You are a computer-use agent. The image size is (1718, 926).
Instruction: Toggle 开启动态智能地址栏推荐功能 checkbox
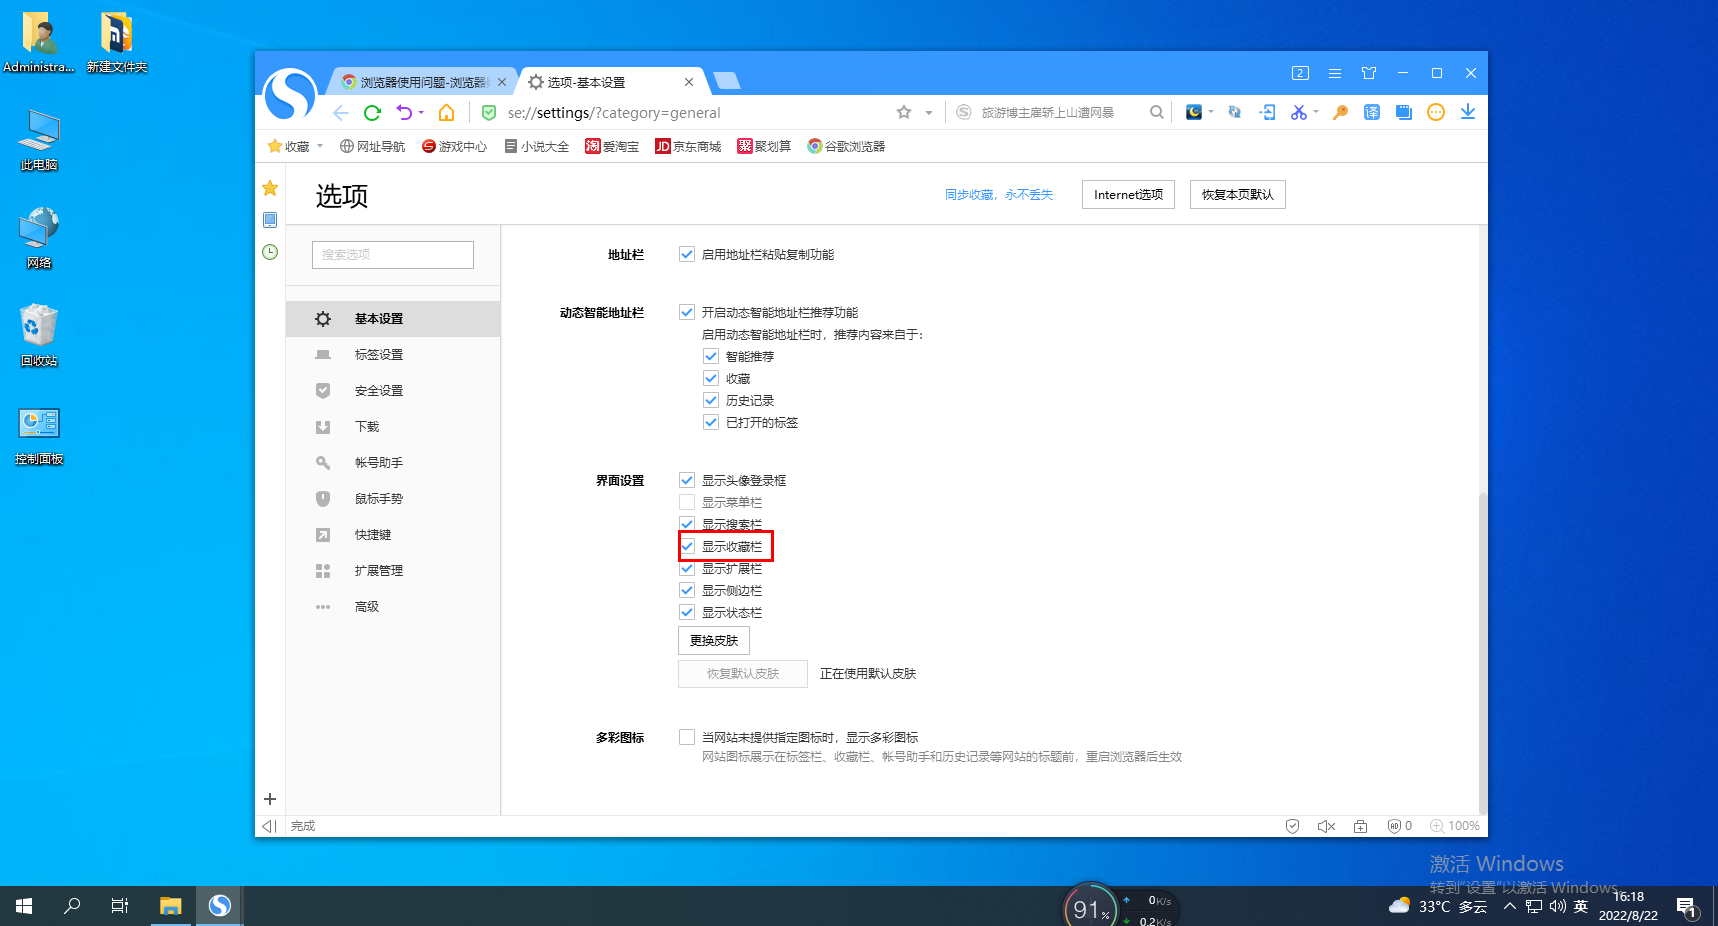[x=687, y=312]
